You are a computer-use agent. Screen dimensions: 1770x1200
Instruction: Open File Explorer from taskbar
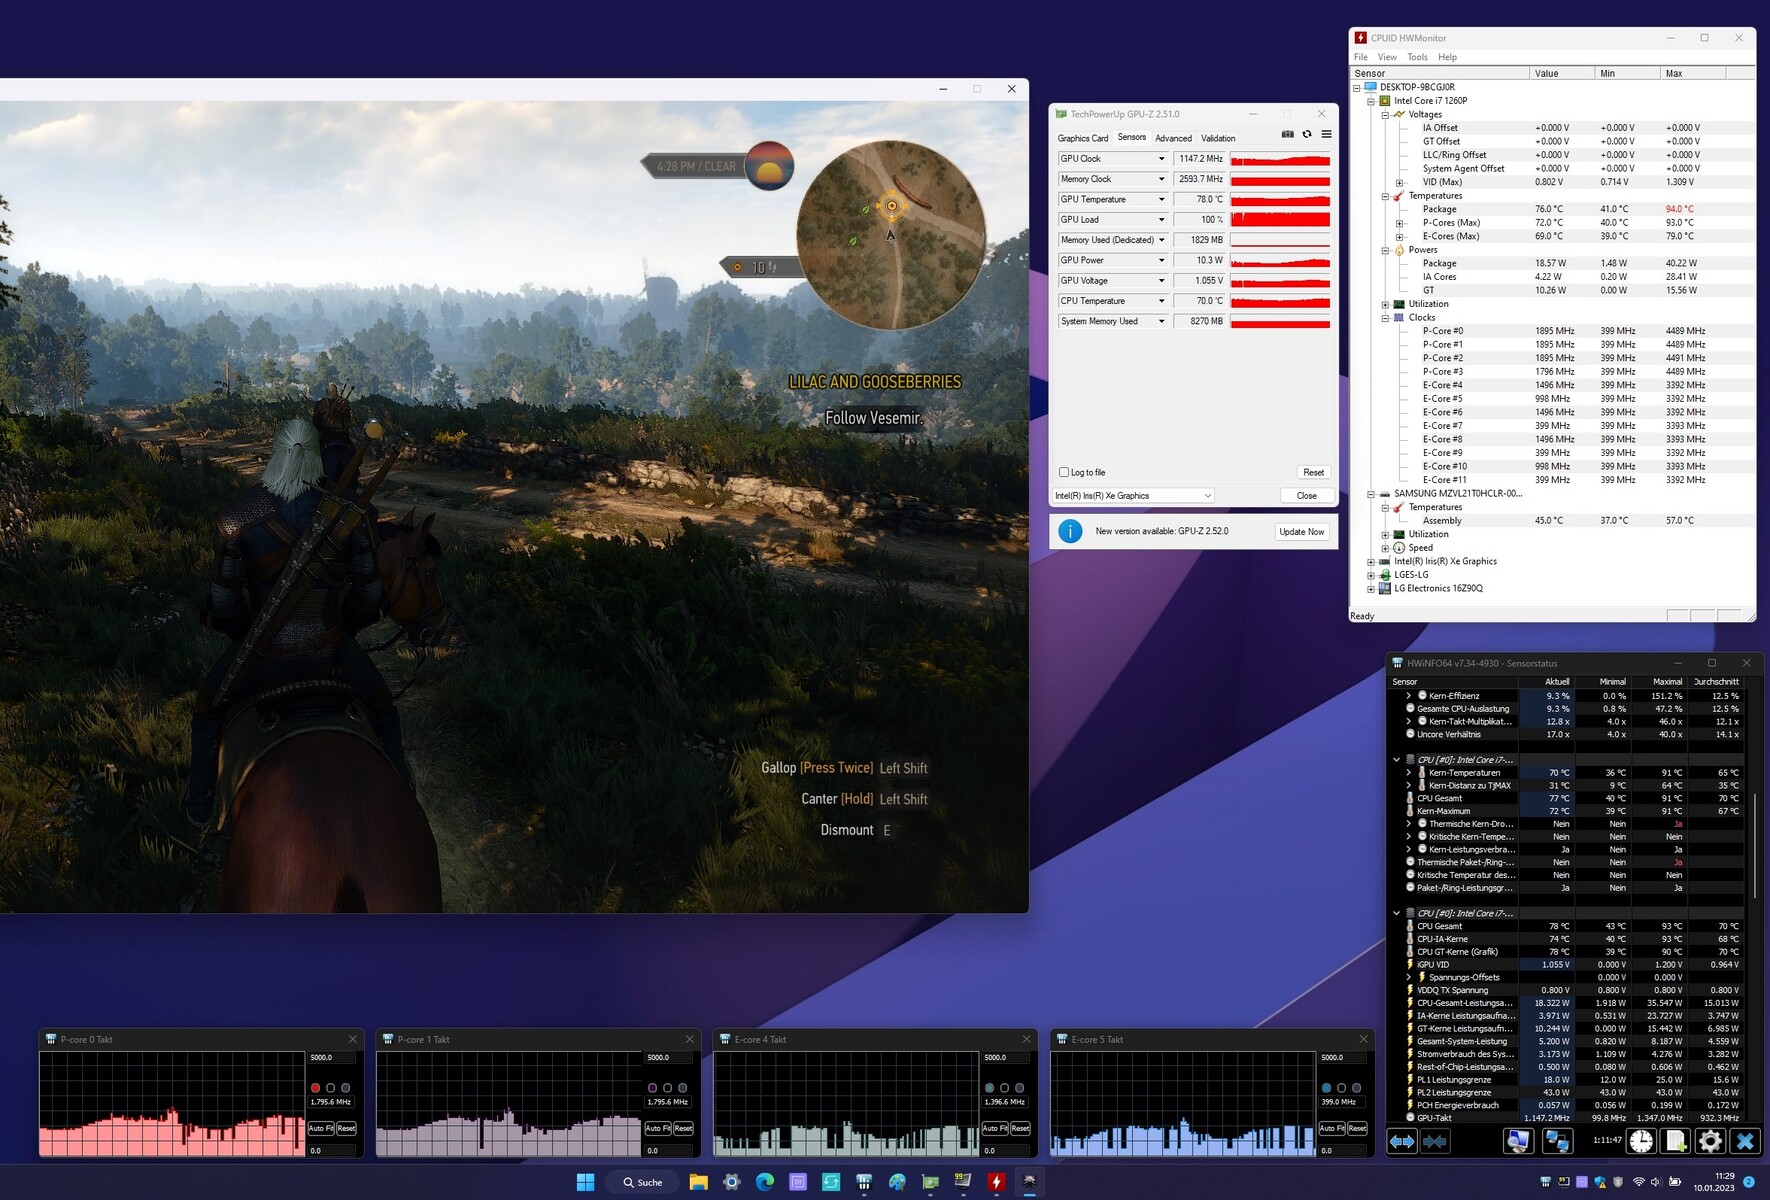click(698, 1182)
